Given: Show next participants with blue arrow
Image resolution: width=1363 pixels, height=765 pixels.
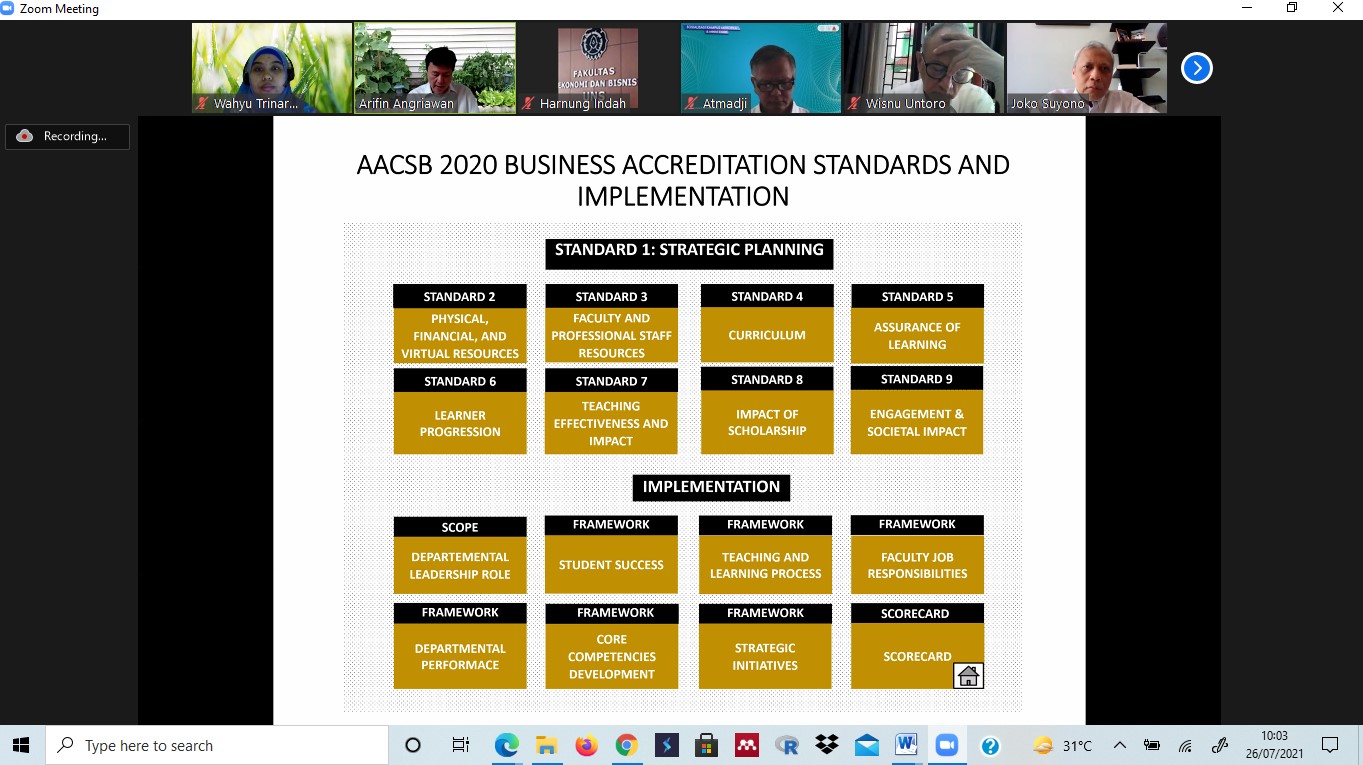Looking at the screenshot, I should (1196, 68).
